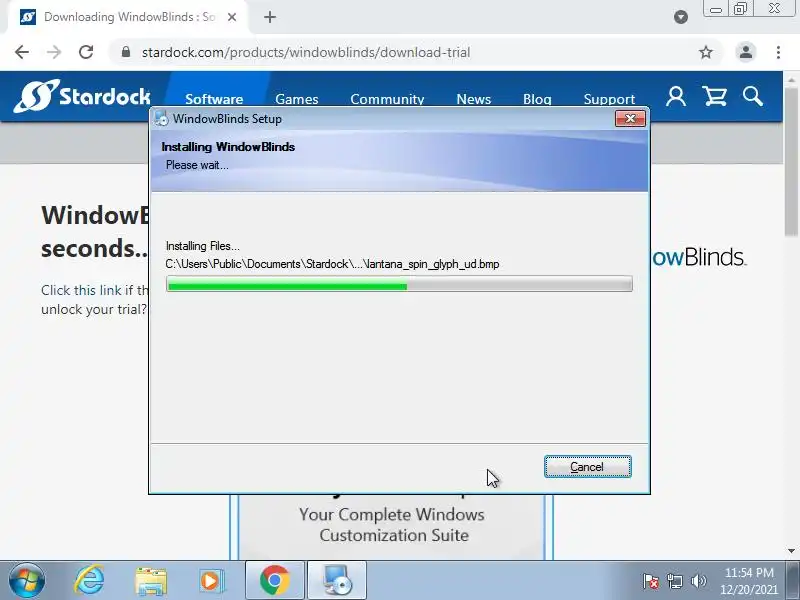This screenshot has width=800, height=600.
Task: Open the Games menu
Action: 296,98
